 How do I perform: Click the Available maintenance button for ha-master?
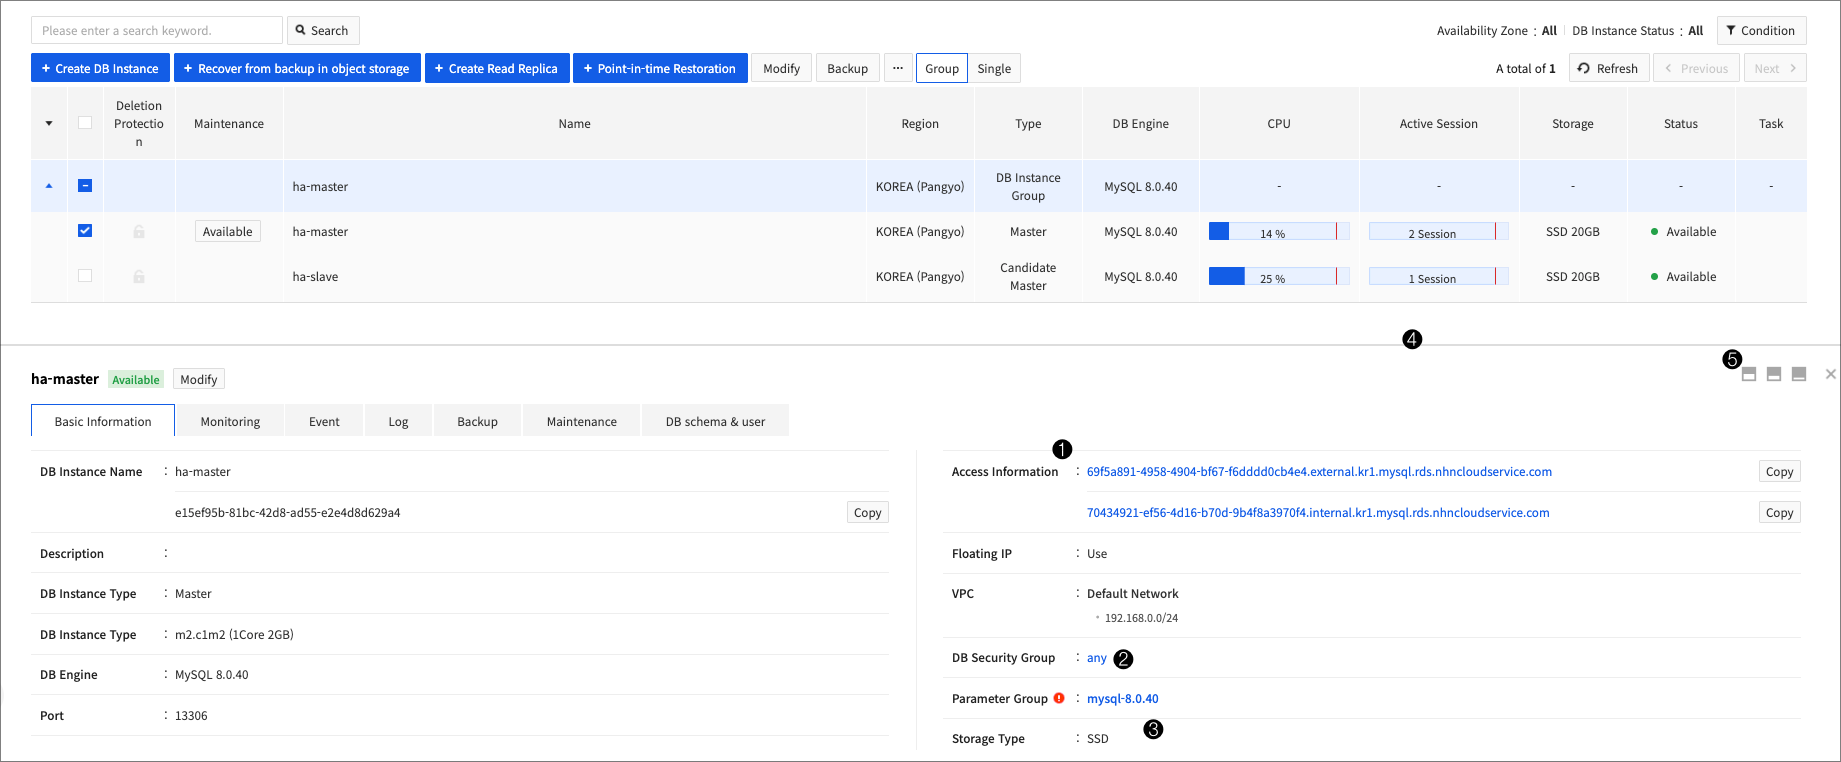pos(228,231)
